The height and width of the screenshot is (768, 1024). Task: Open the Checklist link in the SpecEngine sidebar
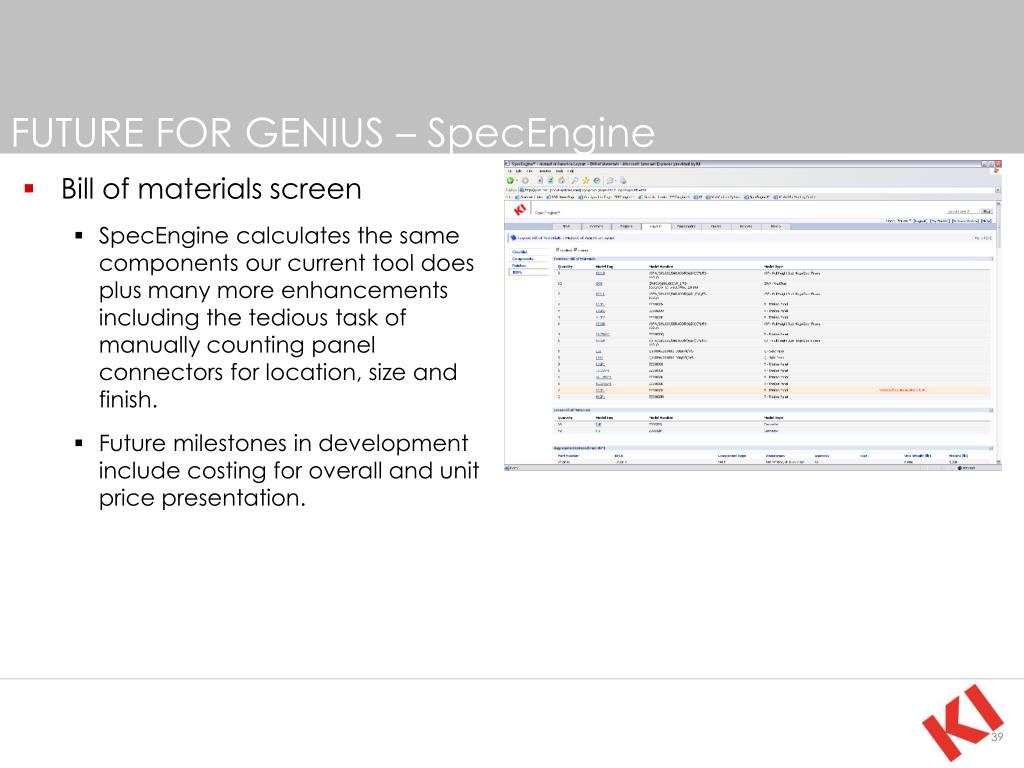520,252
